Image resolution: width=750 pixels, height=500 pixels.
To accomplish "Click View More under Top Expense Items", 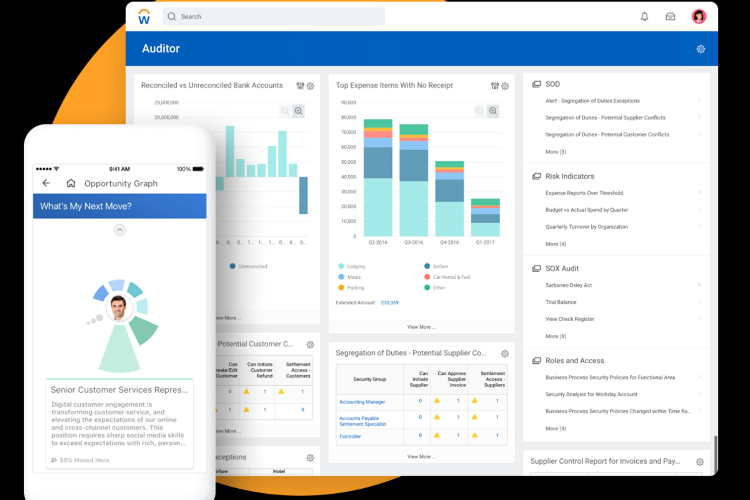I will click(x=421, y=327).
